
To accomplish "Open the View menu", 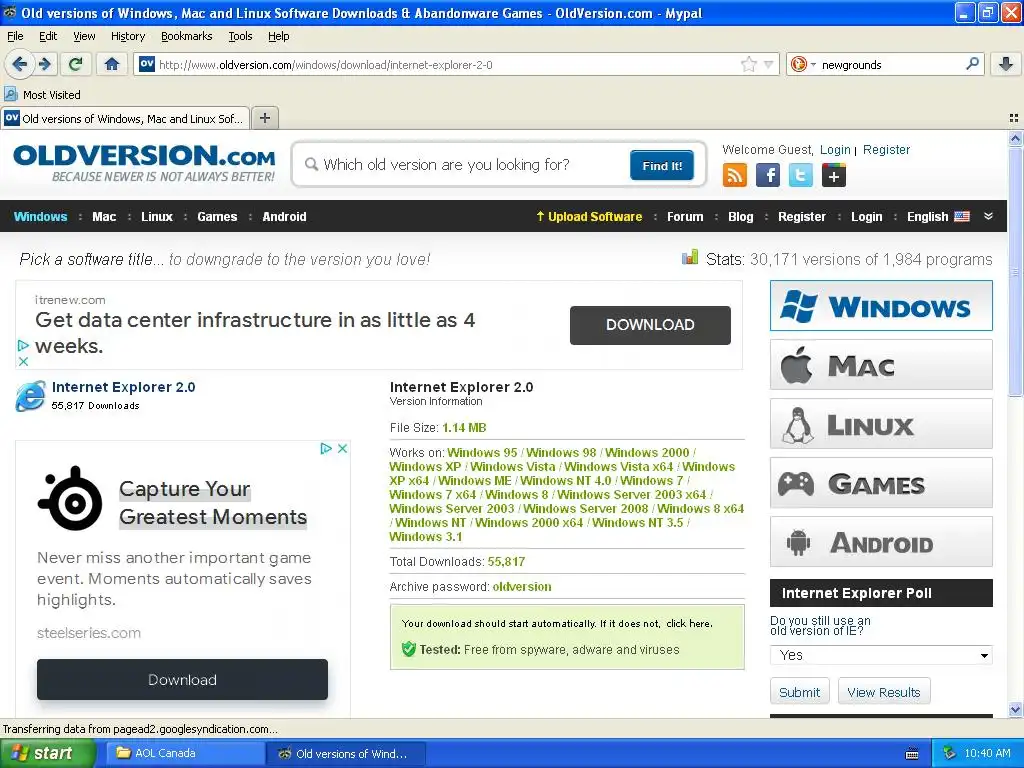I will [x=84, y=36].
